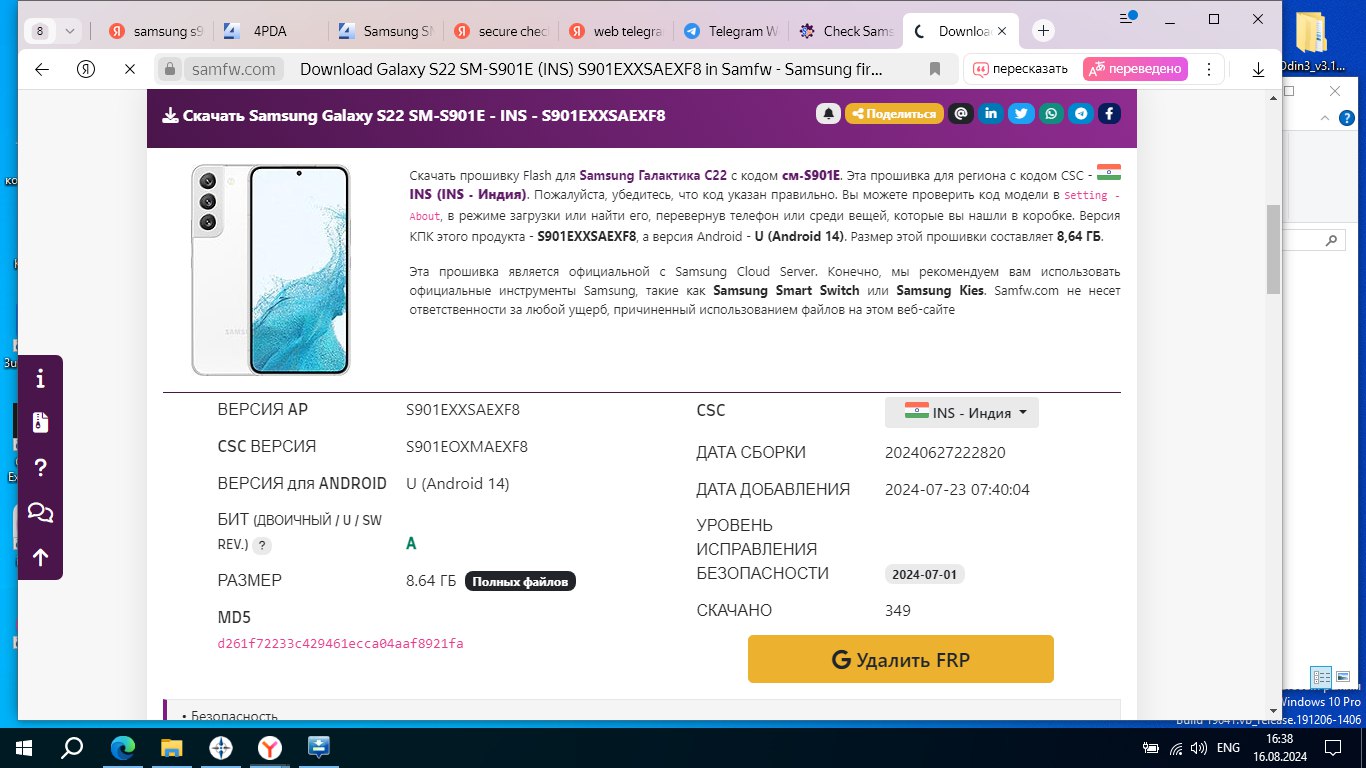Image resolution: width=1366 pixels, height=768 pixels.
Task: Click the Удалить FRP button
Action: pos(901,659)
